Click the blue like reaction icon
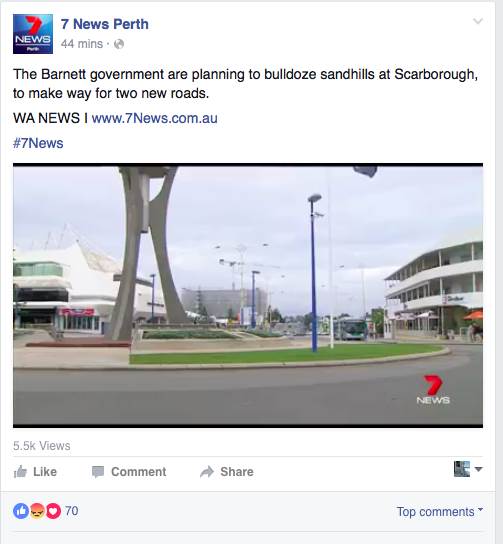The height and width of the screenshot is (544, 503). point(21,511)
